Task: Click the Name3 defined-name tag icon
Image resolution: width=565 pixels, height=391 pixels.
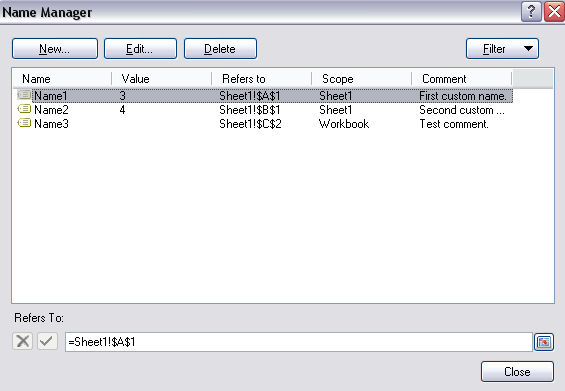Action: click(24, 123)
